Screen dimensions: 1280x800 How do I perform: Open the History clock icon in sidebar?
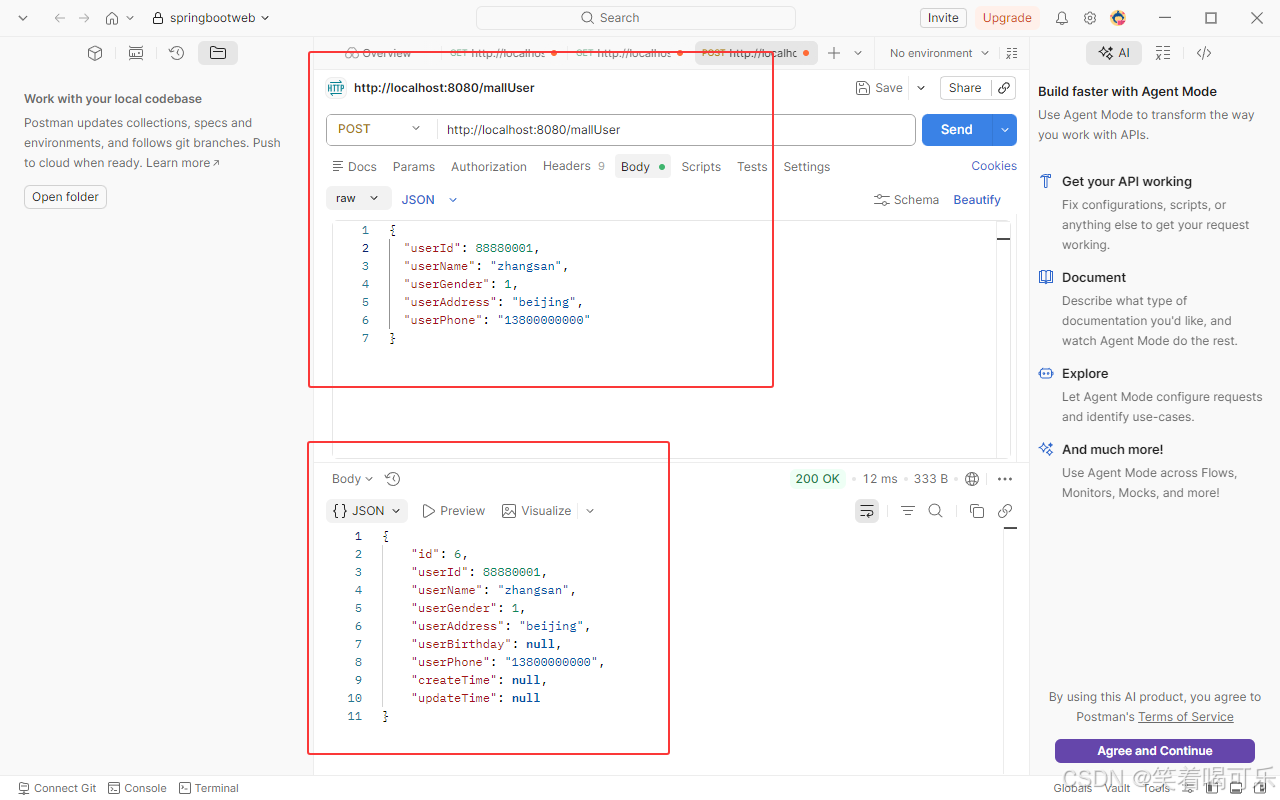(x=177, y=53)
